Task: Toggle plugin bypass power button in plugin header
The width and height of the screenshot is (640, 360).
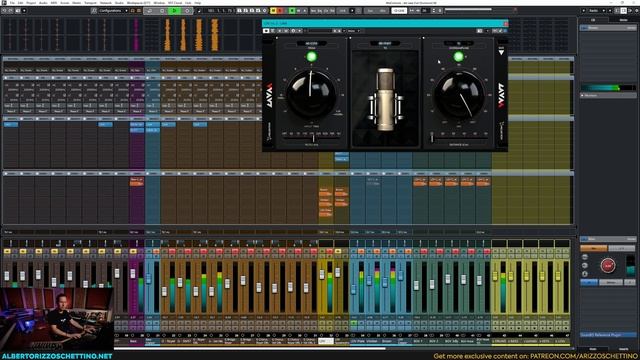Action: [x=267, y=31]
